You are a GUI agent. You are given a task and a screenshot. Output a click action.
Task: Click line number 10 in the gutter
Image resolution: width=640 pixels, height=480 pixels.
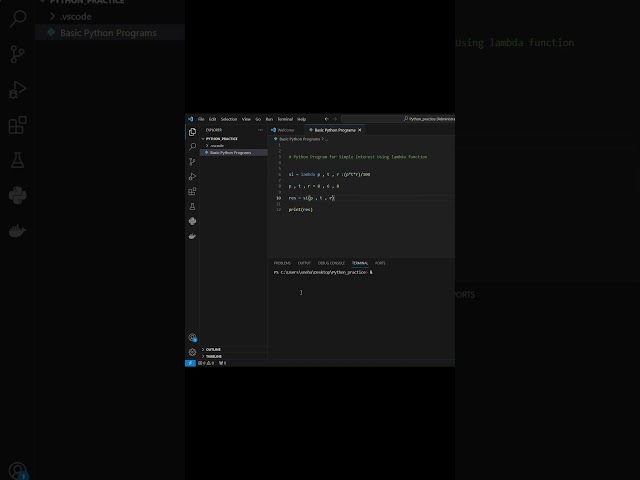point(278,198)
